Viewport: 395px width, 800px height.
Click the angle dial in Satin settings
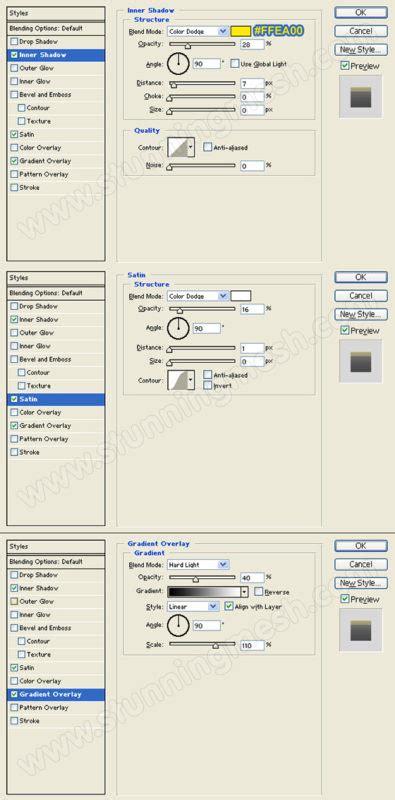click(178, 329)
